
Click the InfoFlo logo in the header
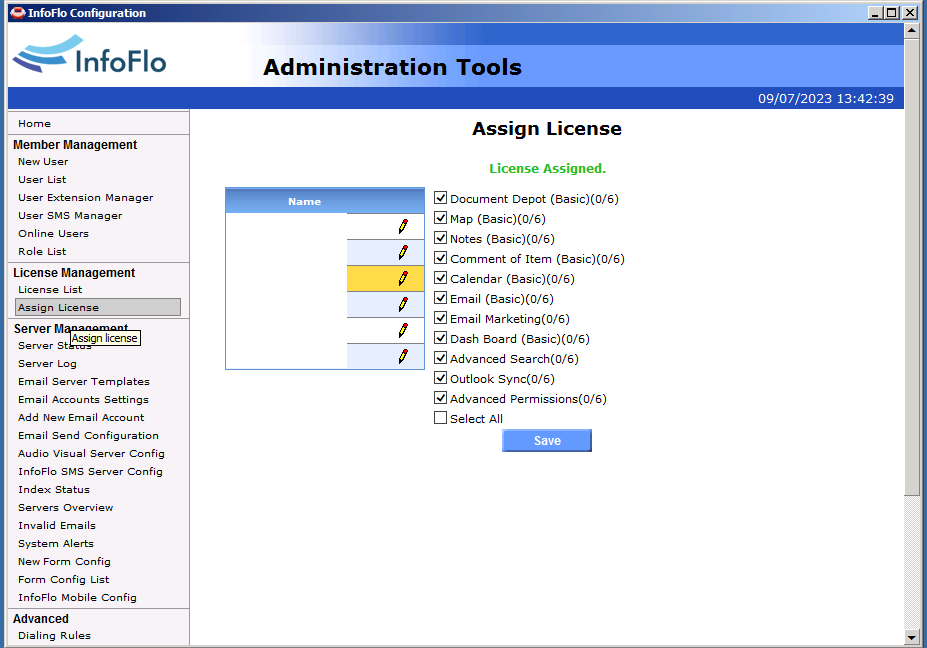click(90, 56)
